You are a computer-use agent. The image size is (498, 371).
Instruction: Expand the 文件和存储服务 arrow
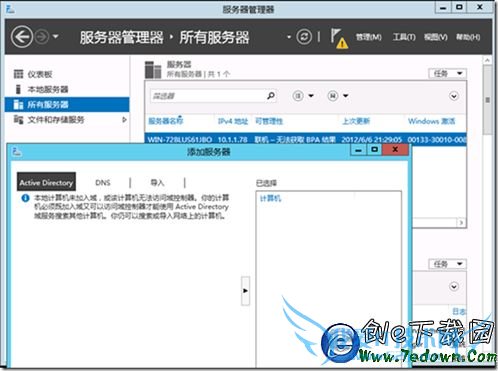pos(124,120)
